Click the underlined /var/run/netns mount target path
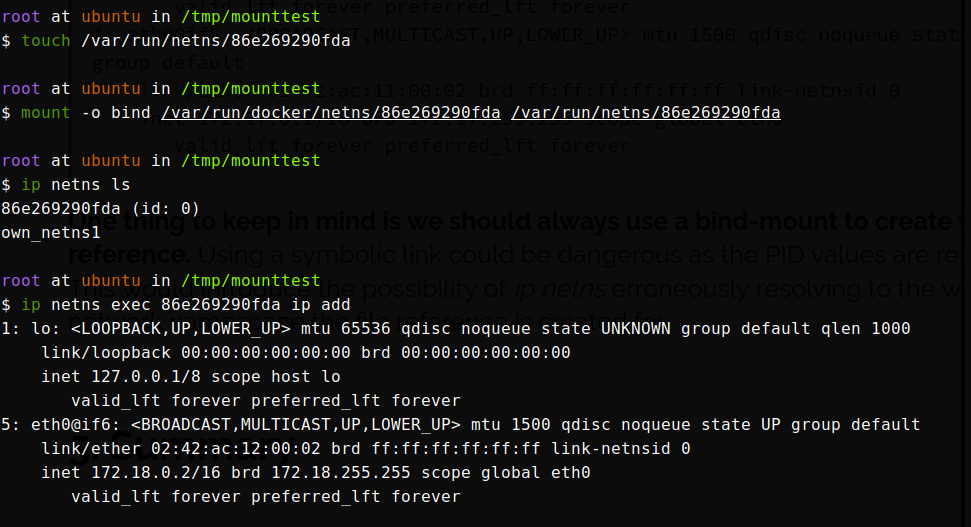 pyautogui.click(x=645, y=113)
